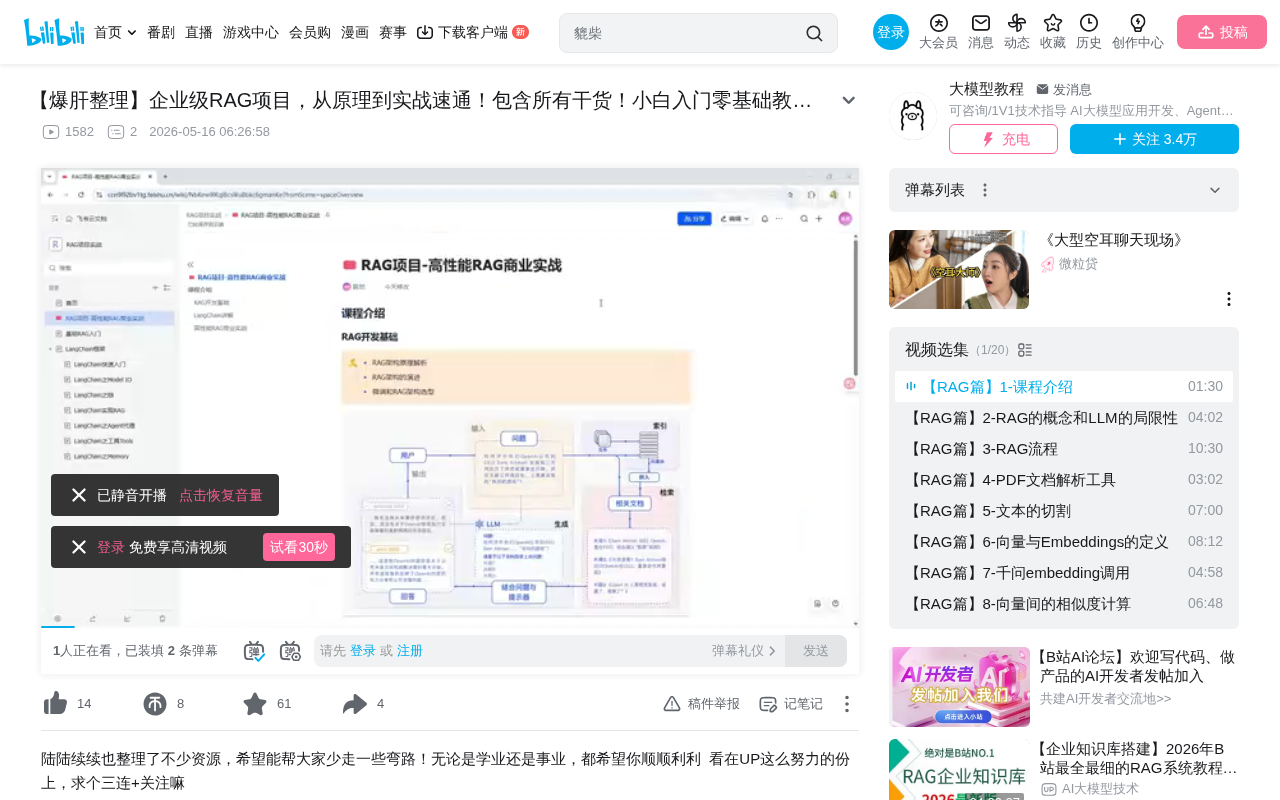Screen dimensions: 1280x800
Task: Open 直播 in the top navigation
Action: tap(199, 32)
